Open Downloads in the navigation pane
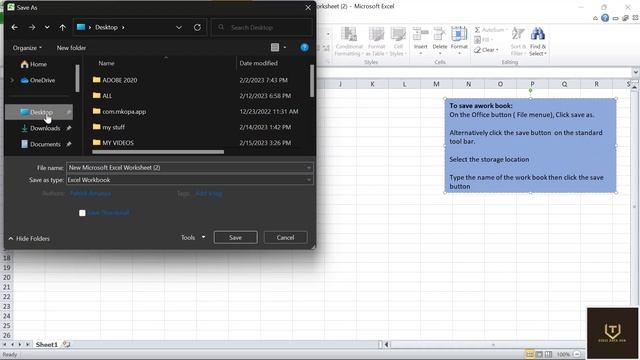This screenshot has height=360, width=640. (x=41, y=128)
